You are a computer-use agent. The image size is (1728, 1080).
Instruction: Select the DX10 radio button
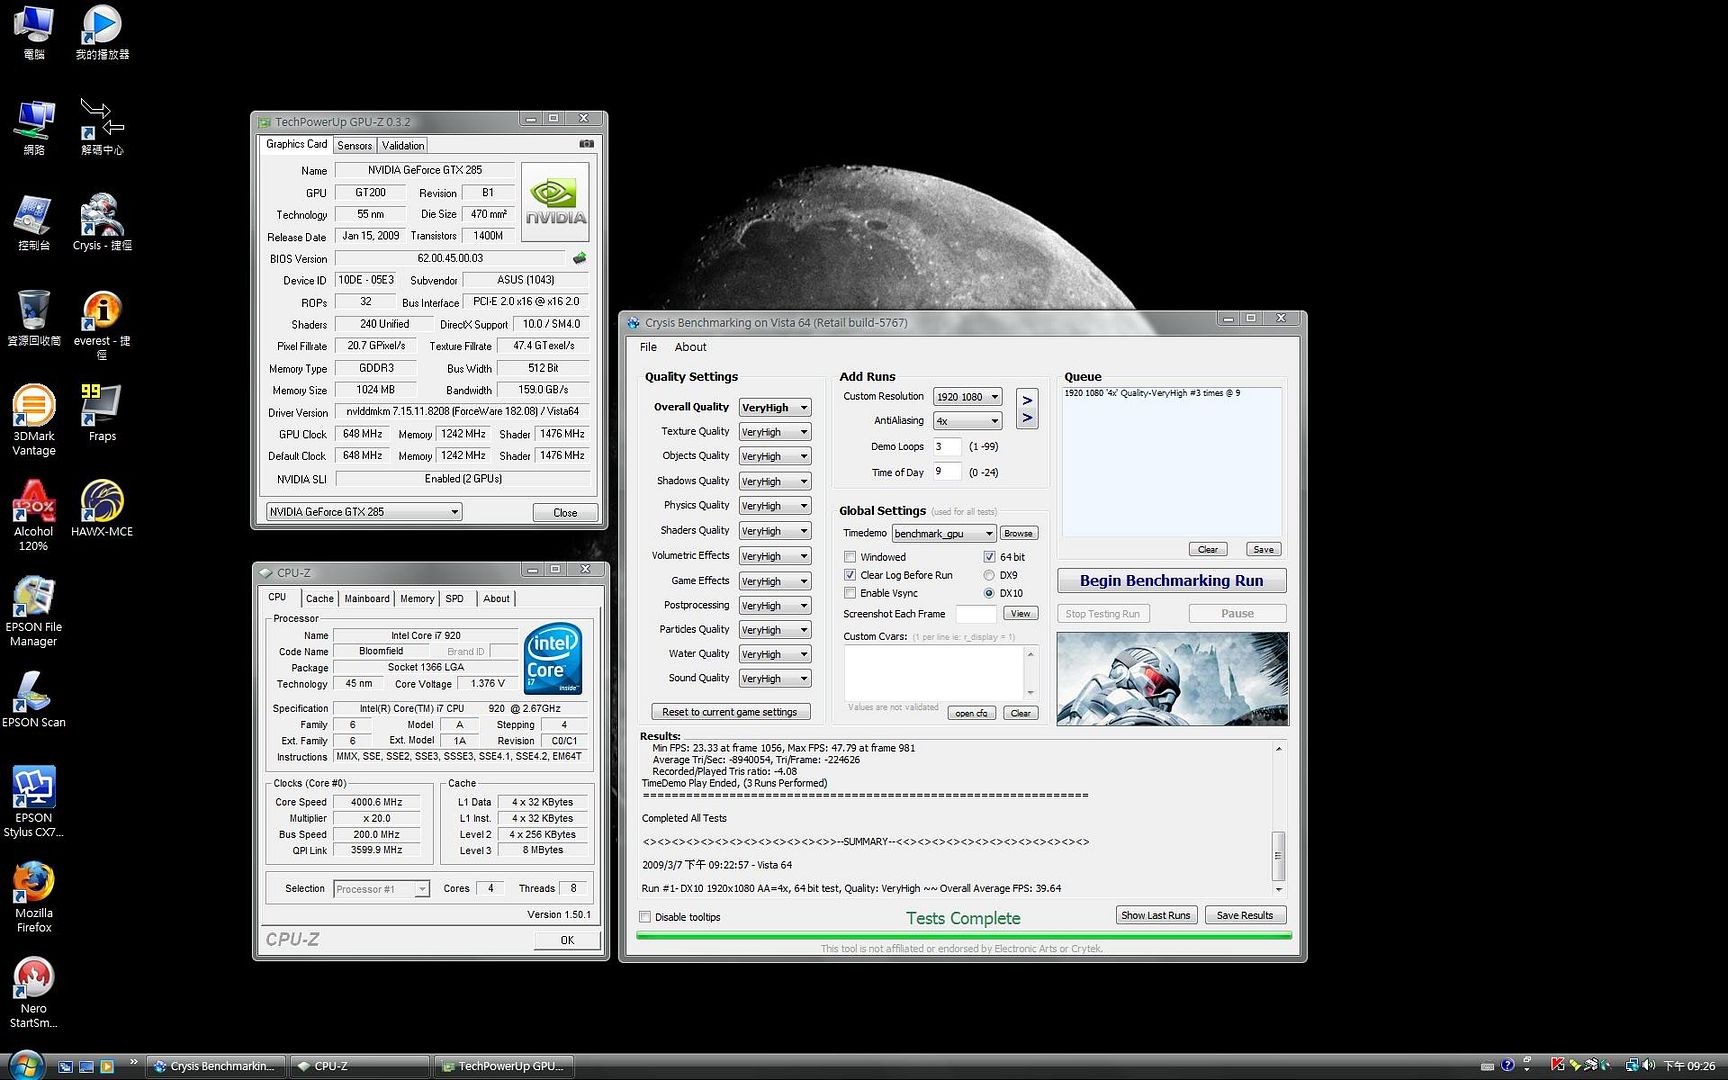coord(989,593)
